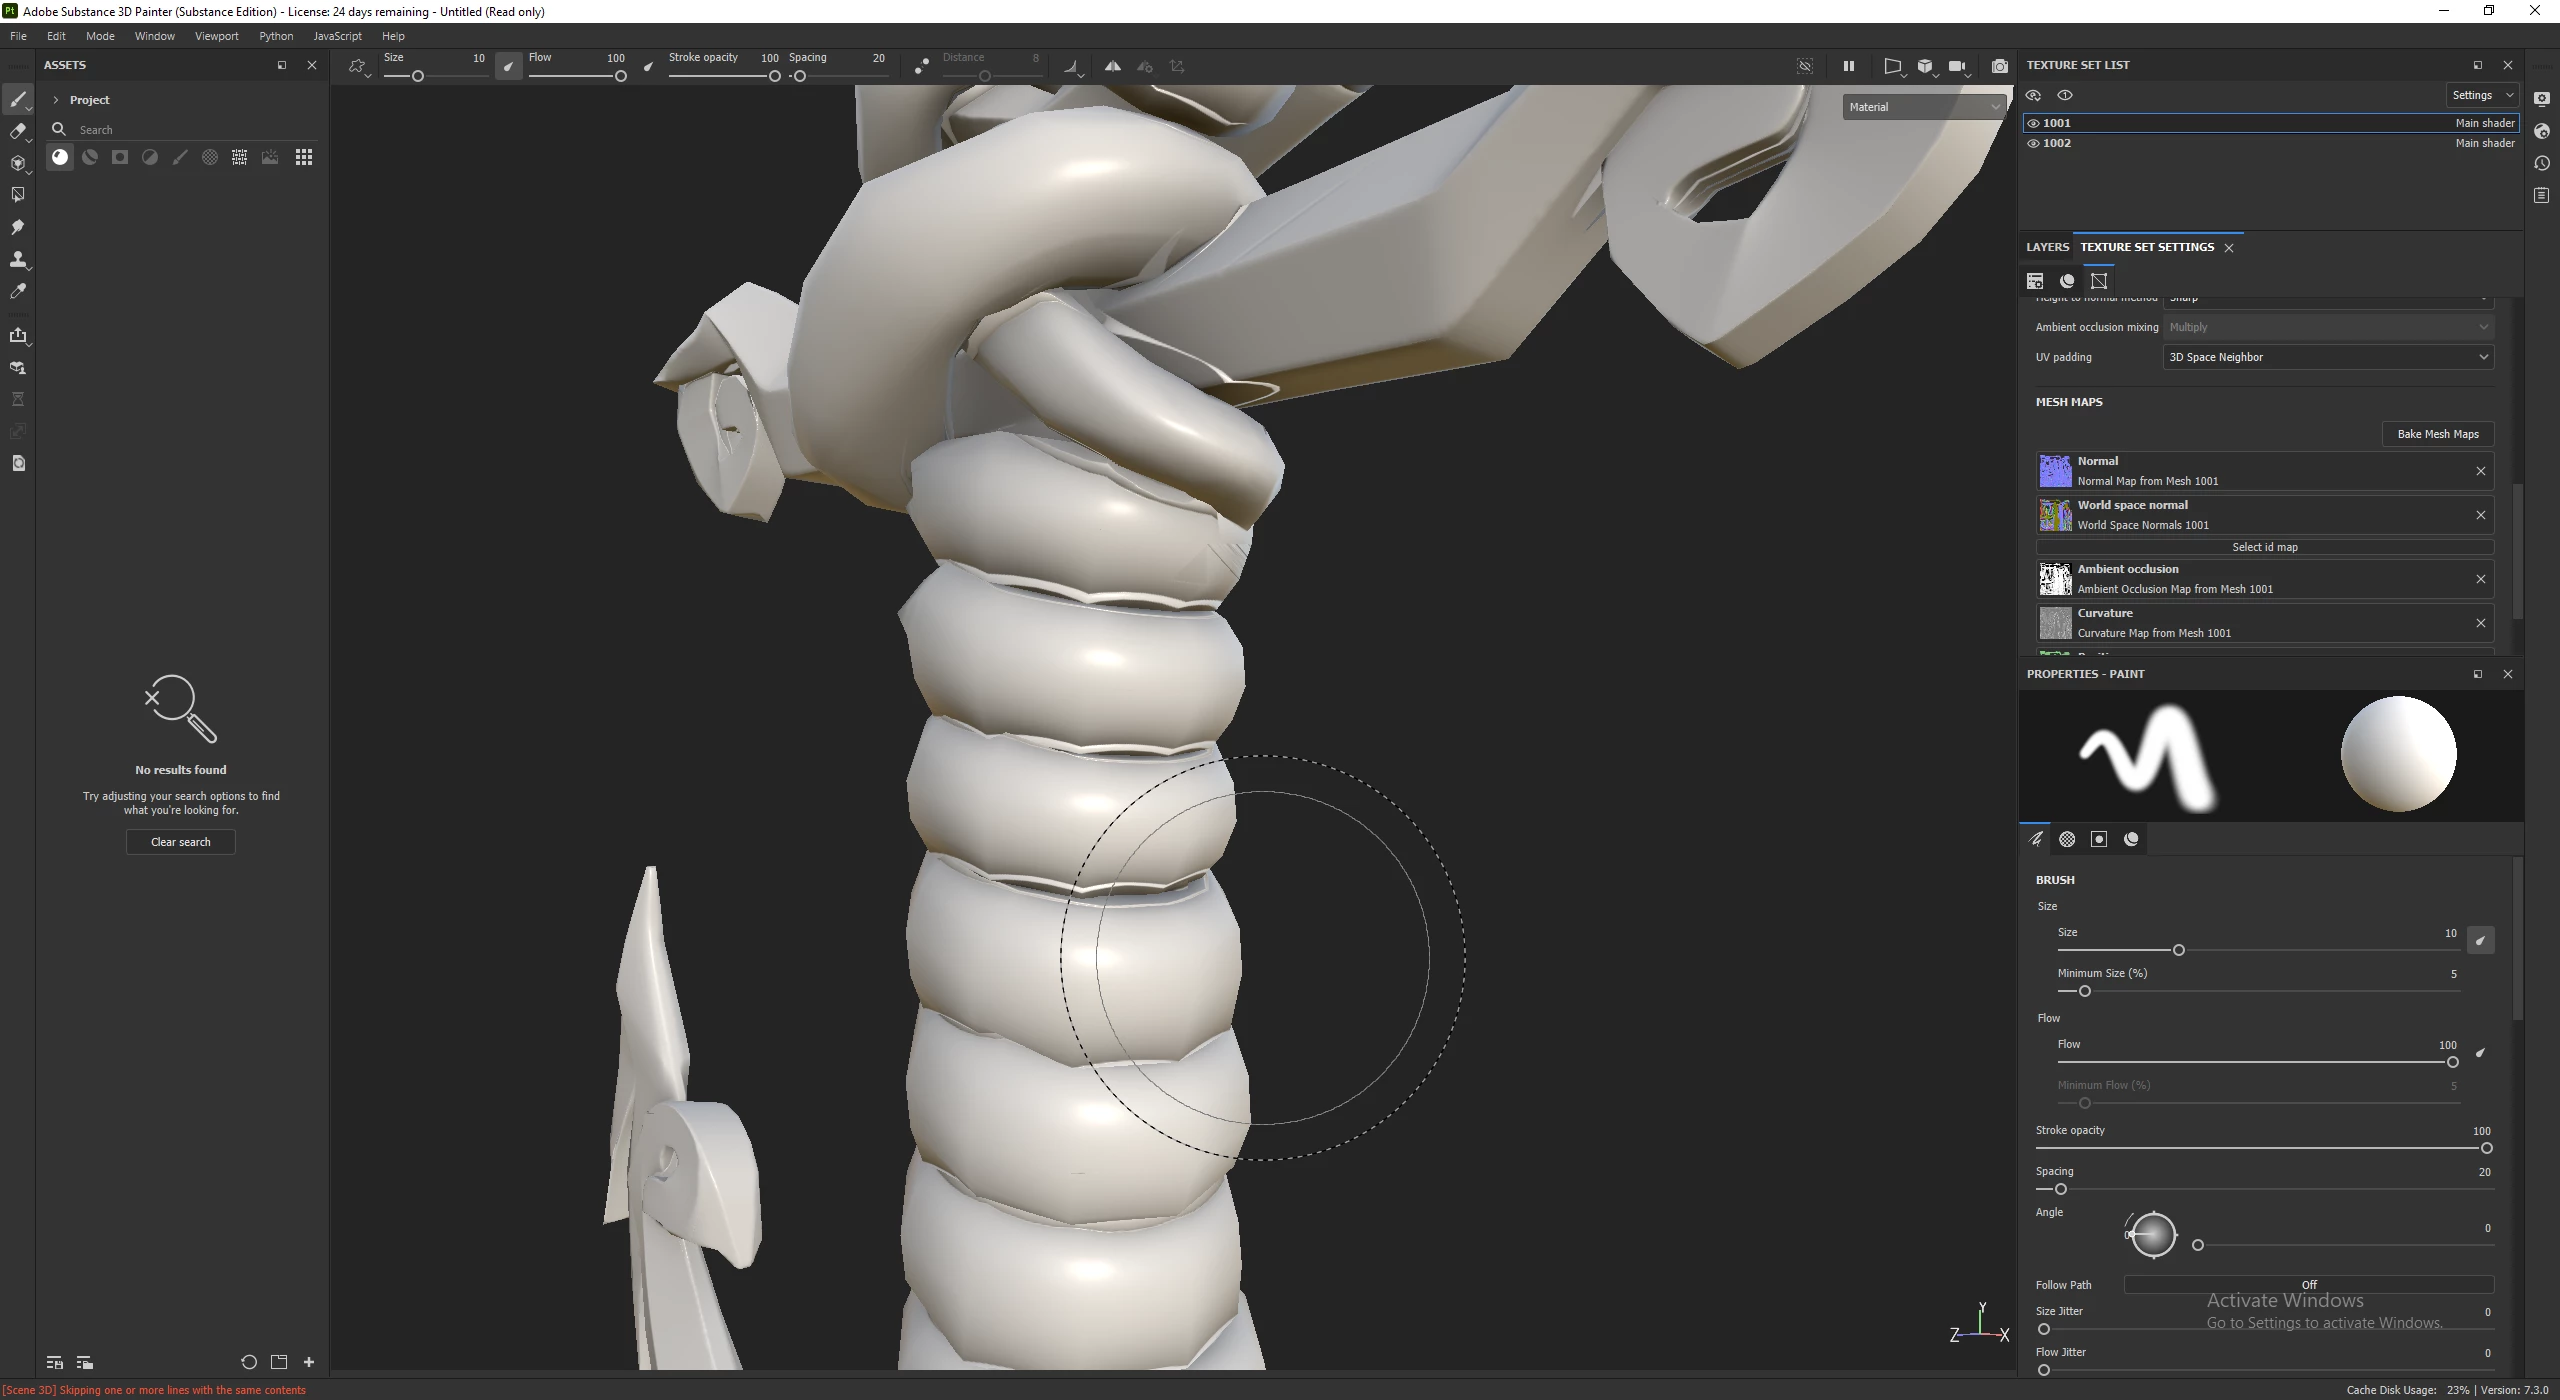Open the UV padding dropdown
Image resolution: width=2560 pixels, height=1400 pixels.
[2327, 357]
